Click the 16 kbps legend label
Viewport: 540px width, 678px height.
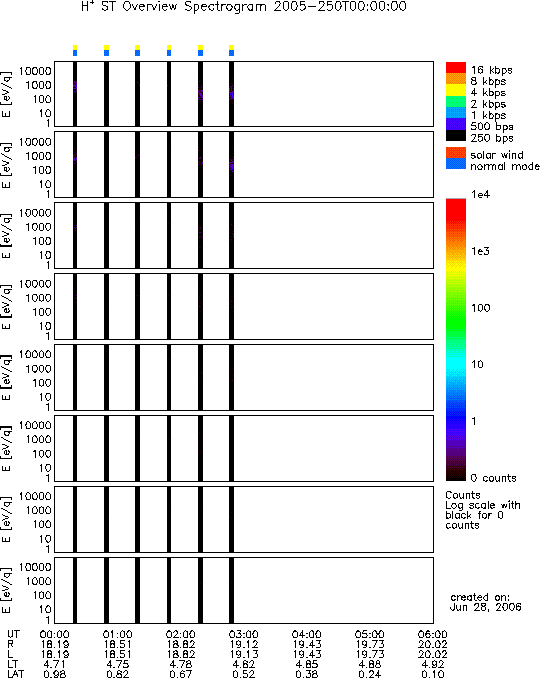pos(492,70)
